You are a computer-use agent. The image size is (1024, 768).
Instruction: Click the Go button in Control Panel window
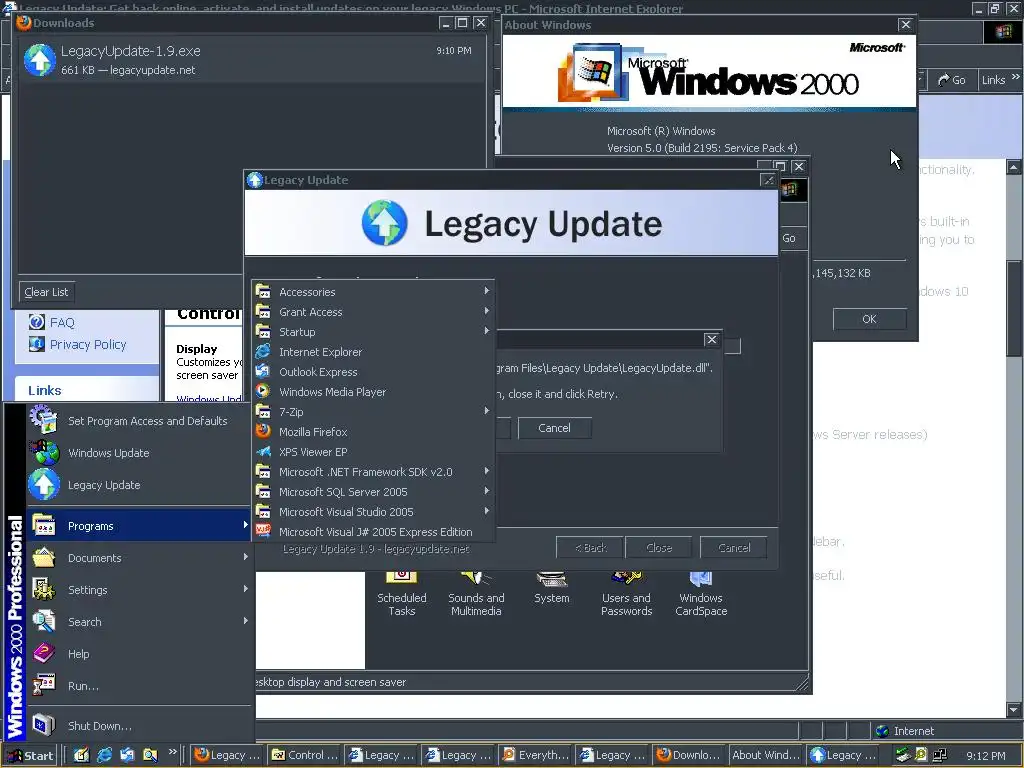(789, 238)
